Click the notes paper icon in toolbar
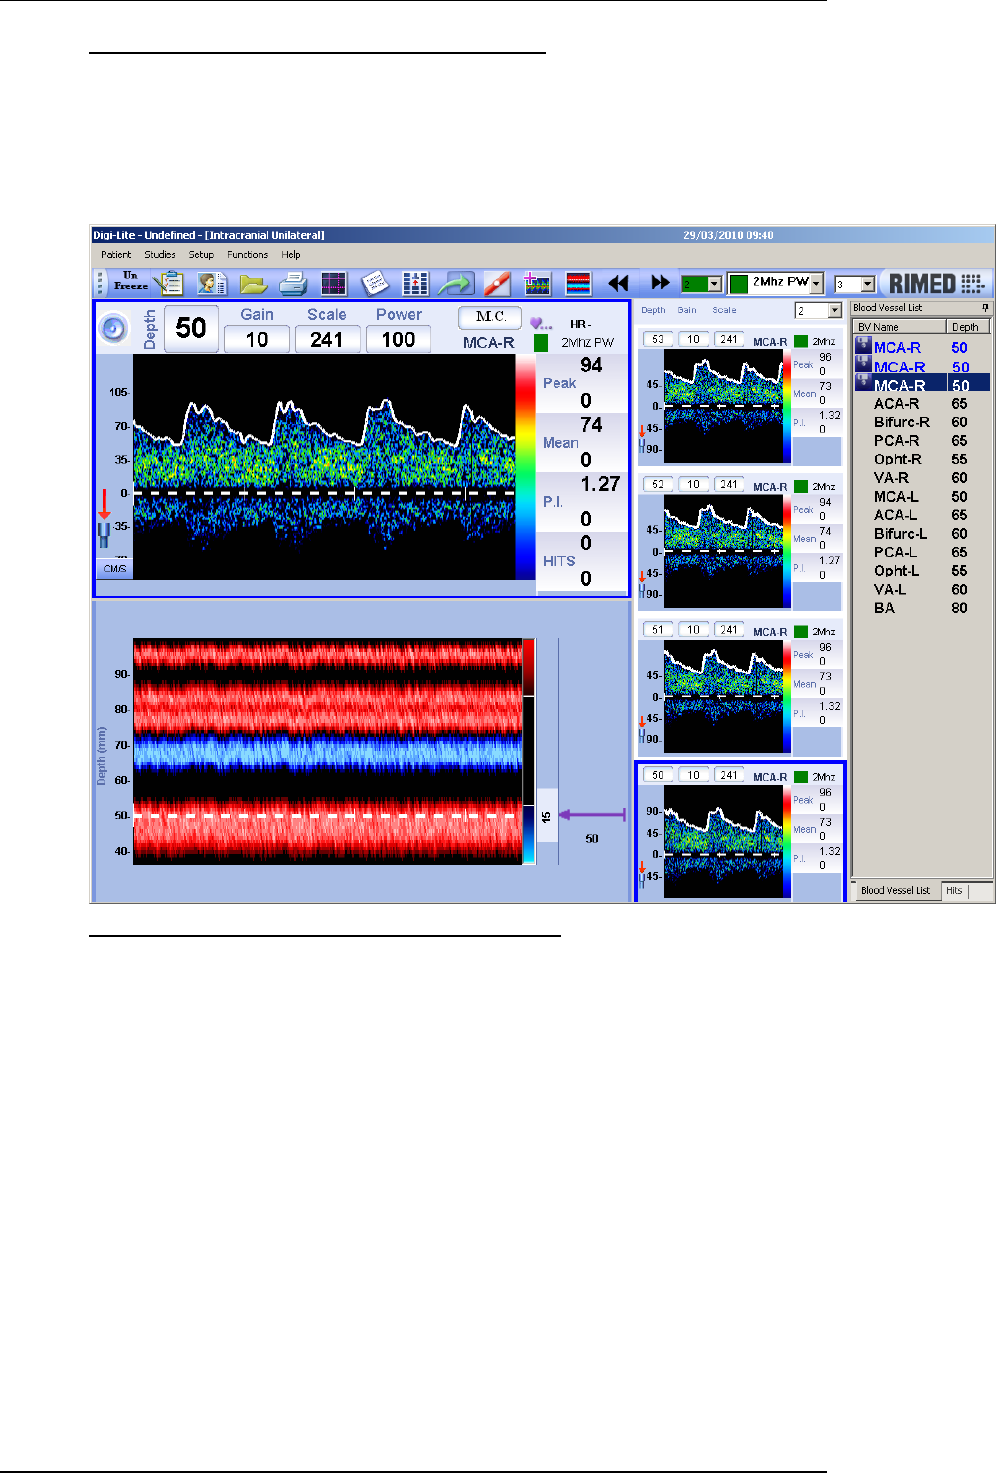Screen dimensions: 996x1473 tap(375, 284)
